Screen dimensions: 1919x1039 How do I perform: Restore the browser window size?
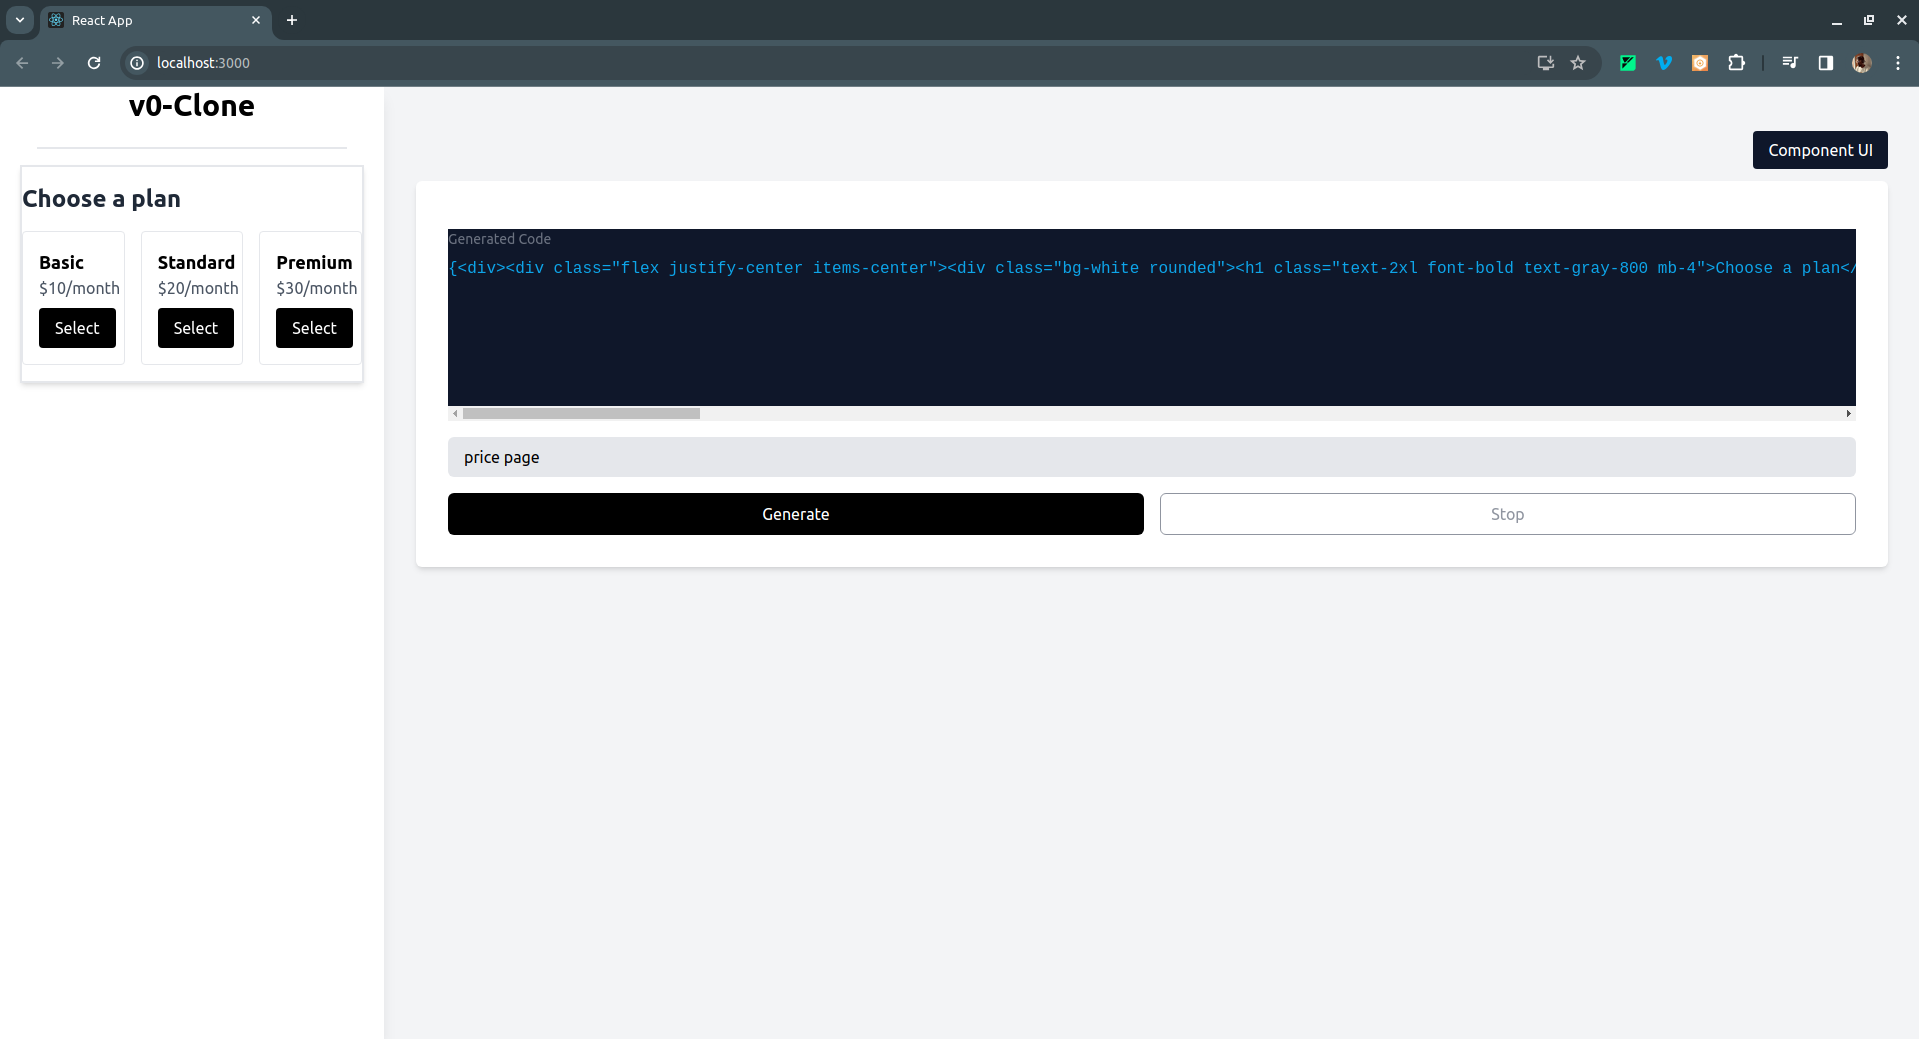tap(1869, 20)
